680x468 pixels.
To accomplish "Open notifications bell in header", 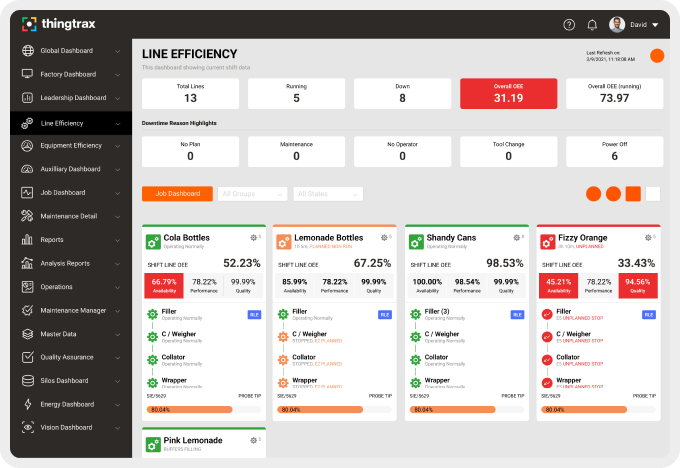I will pos(592,24).
